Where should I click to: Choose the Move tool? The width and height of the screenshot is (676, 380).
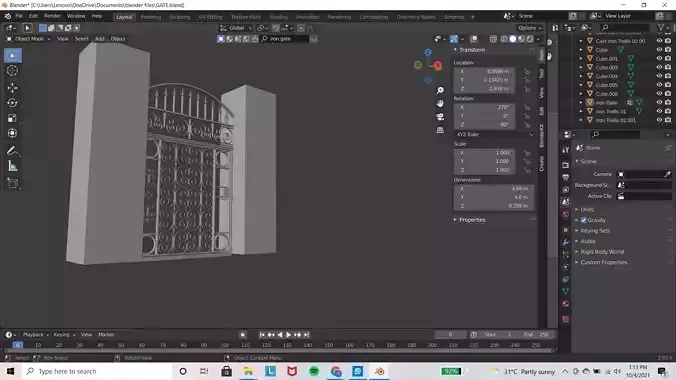coord(13,88)
